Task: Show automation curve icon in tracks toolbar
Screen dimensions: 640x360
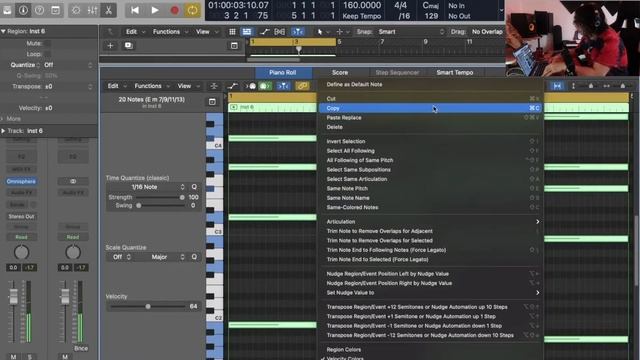Action: point(264,31)
